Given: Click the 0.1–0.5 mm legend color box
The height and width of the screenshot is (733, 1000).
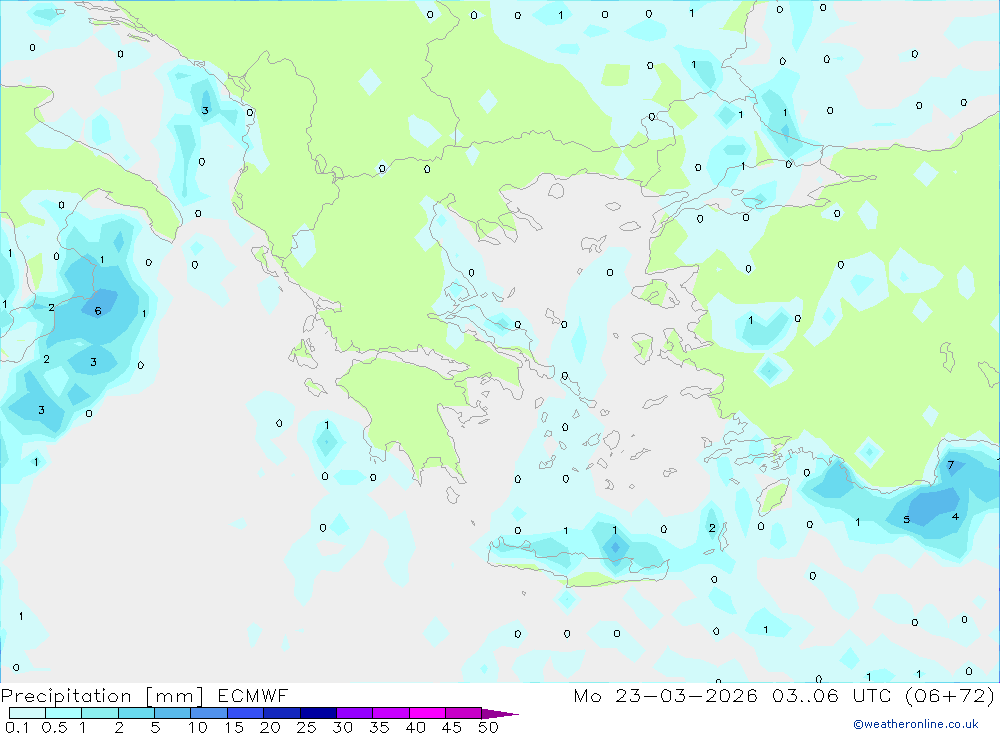Looking at the screenshot, I should (27, 713).
